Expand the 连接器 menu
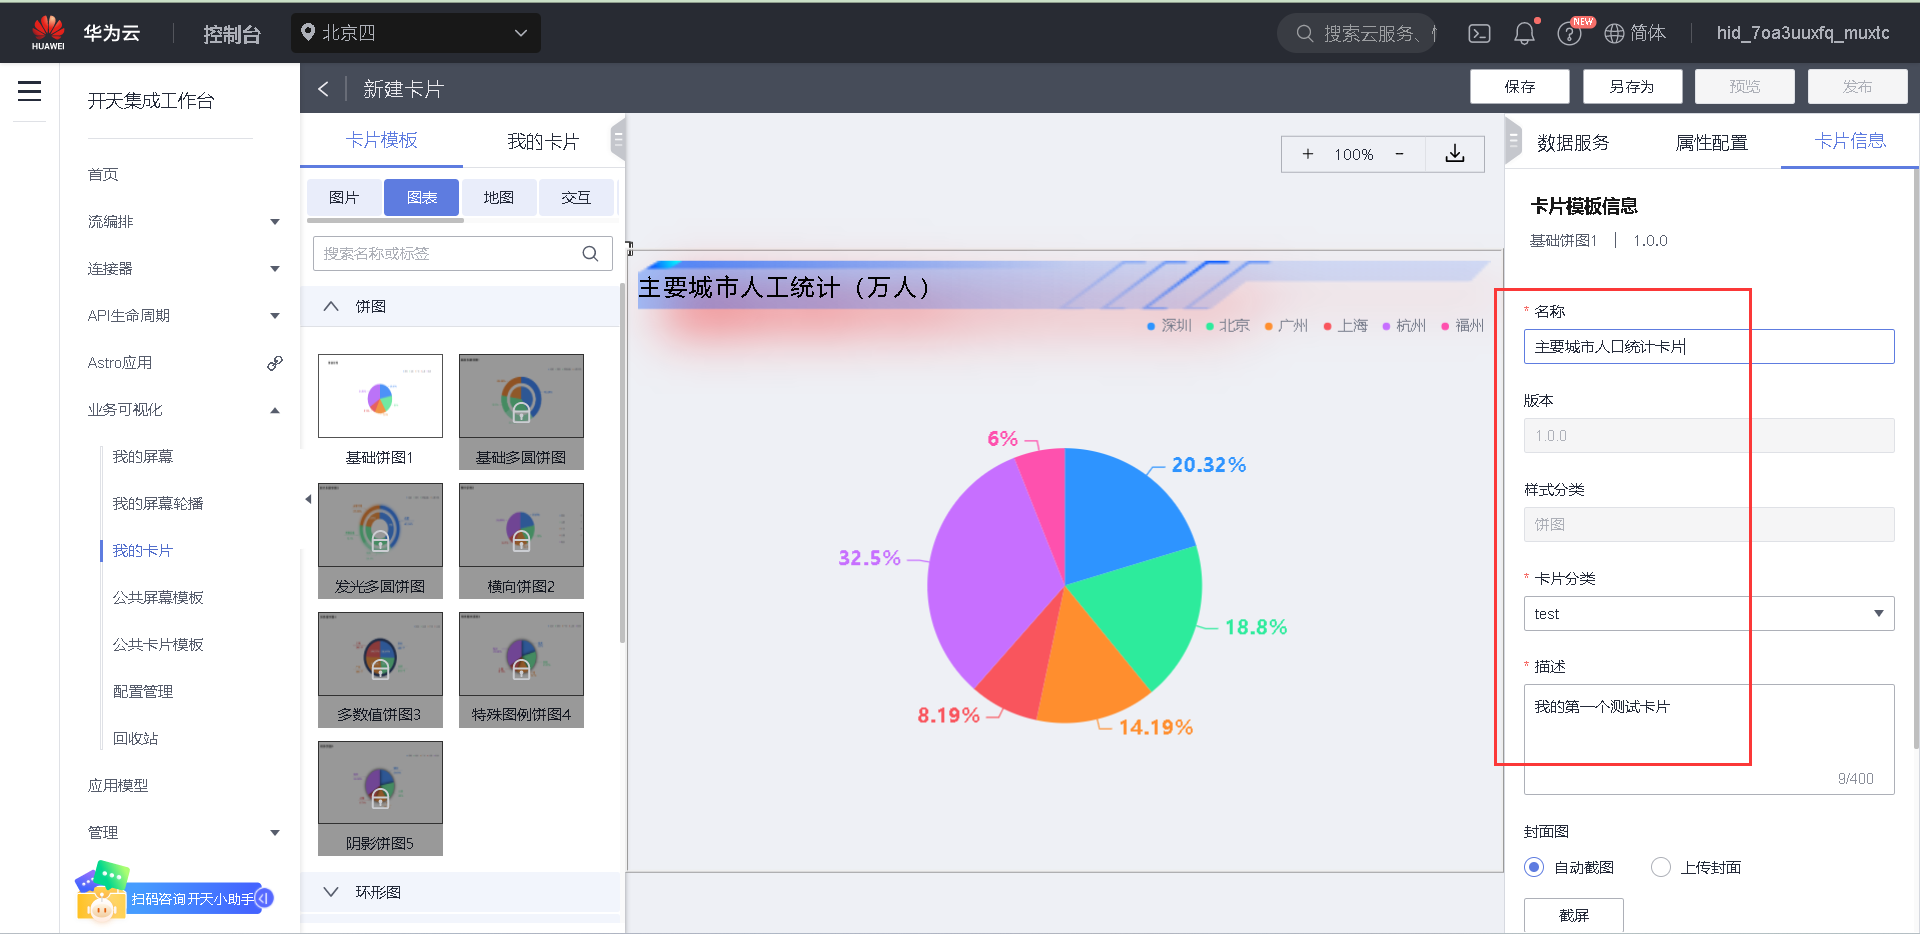Screen dimensions: 1920x934 275,269
